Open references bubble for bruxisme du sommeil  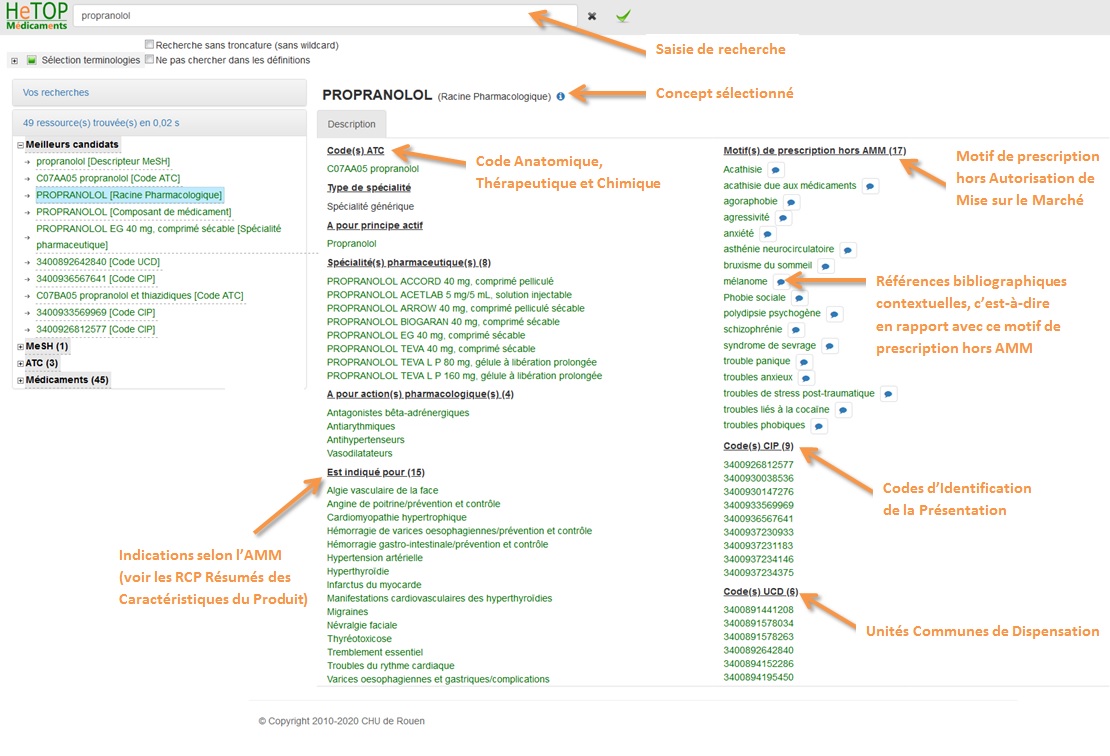coord(825,266)
